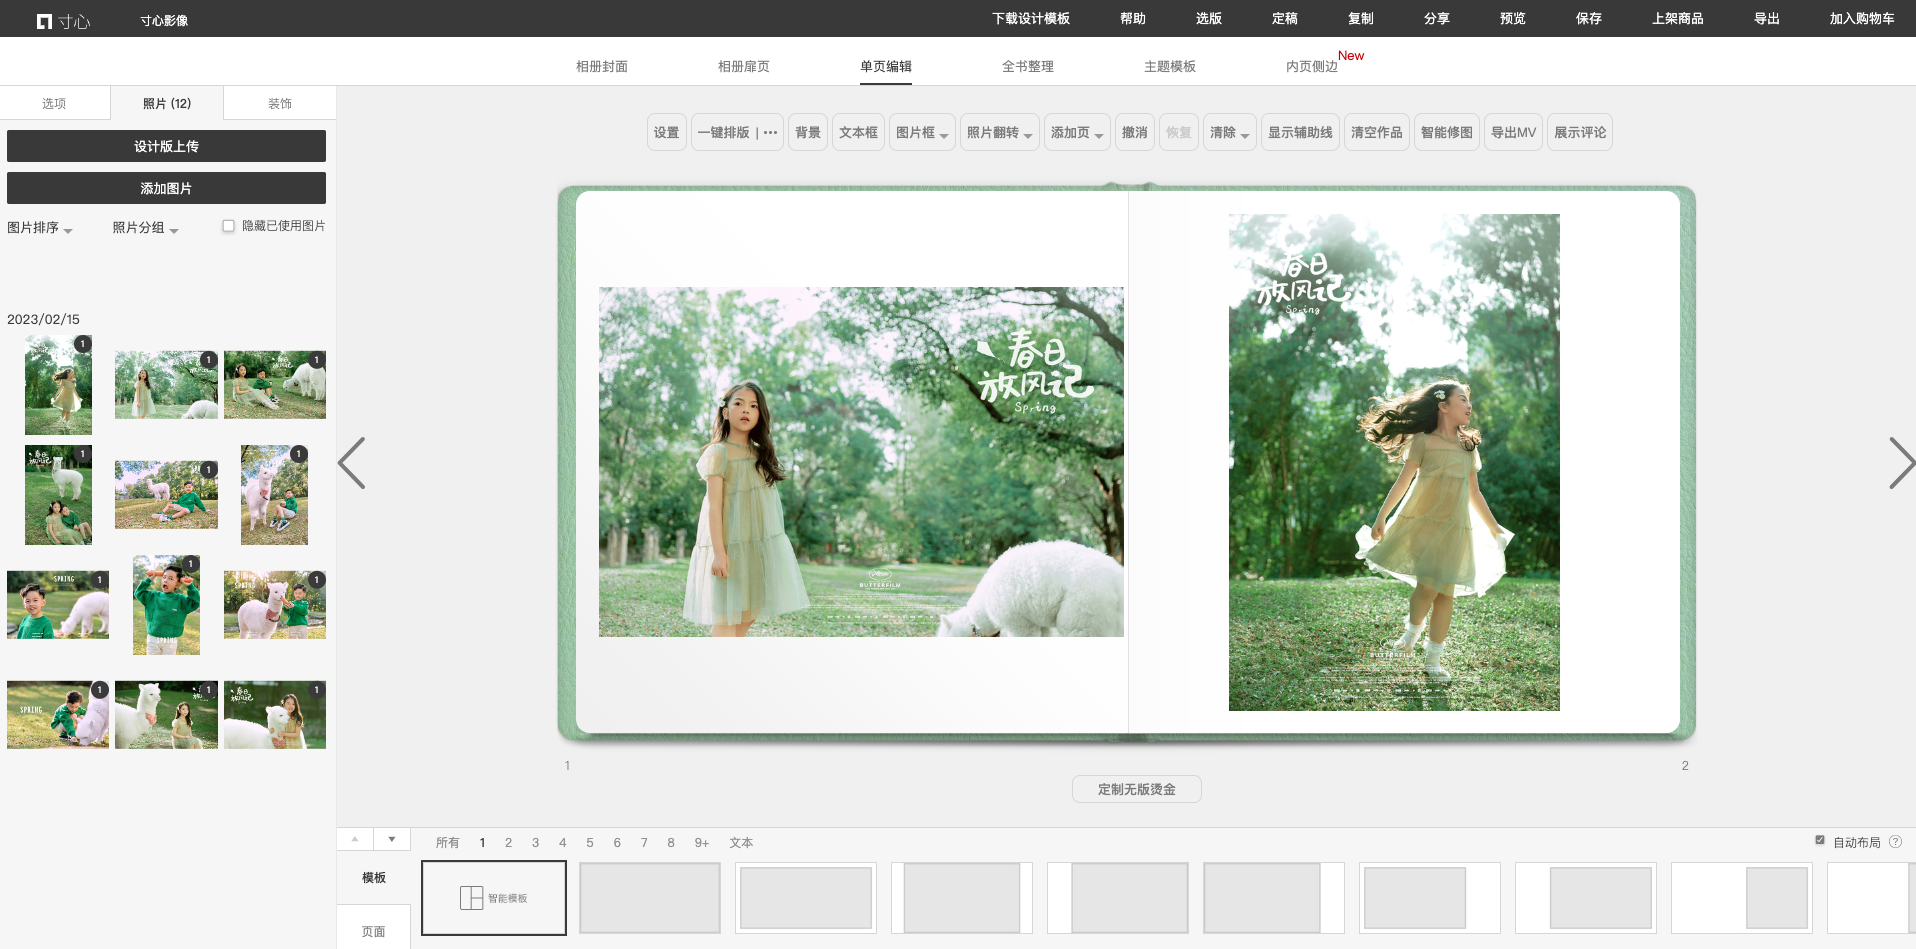This screenshot has width=1916, height=949.
Task: Open the 清除 dropdown
Action: [1230, 133]
